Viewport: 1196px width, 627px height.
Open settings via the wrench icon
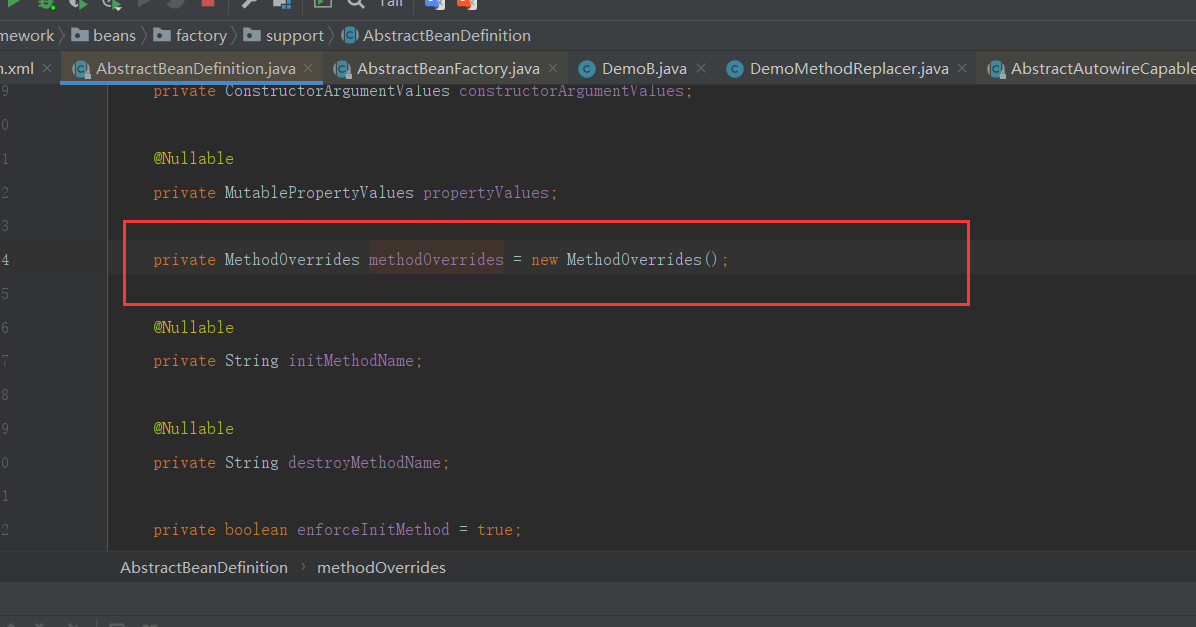point(249,3)
